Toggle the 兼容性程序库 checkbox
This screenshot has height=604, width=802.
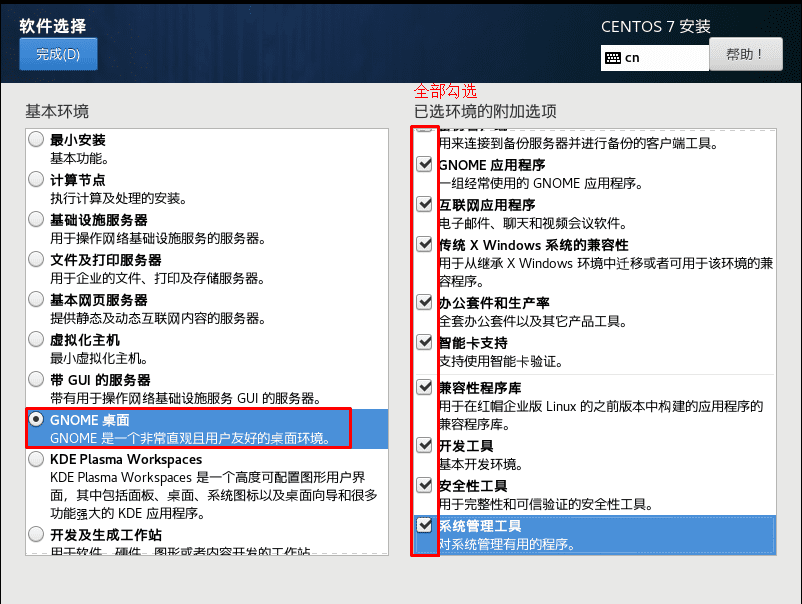click(x=424, y=387)
